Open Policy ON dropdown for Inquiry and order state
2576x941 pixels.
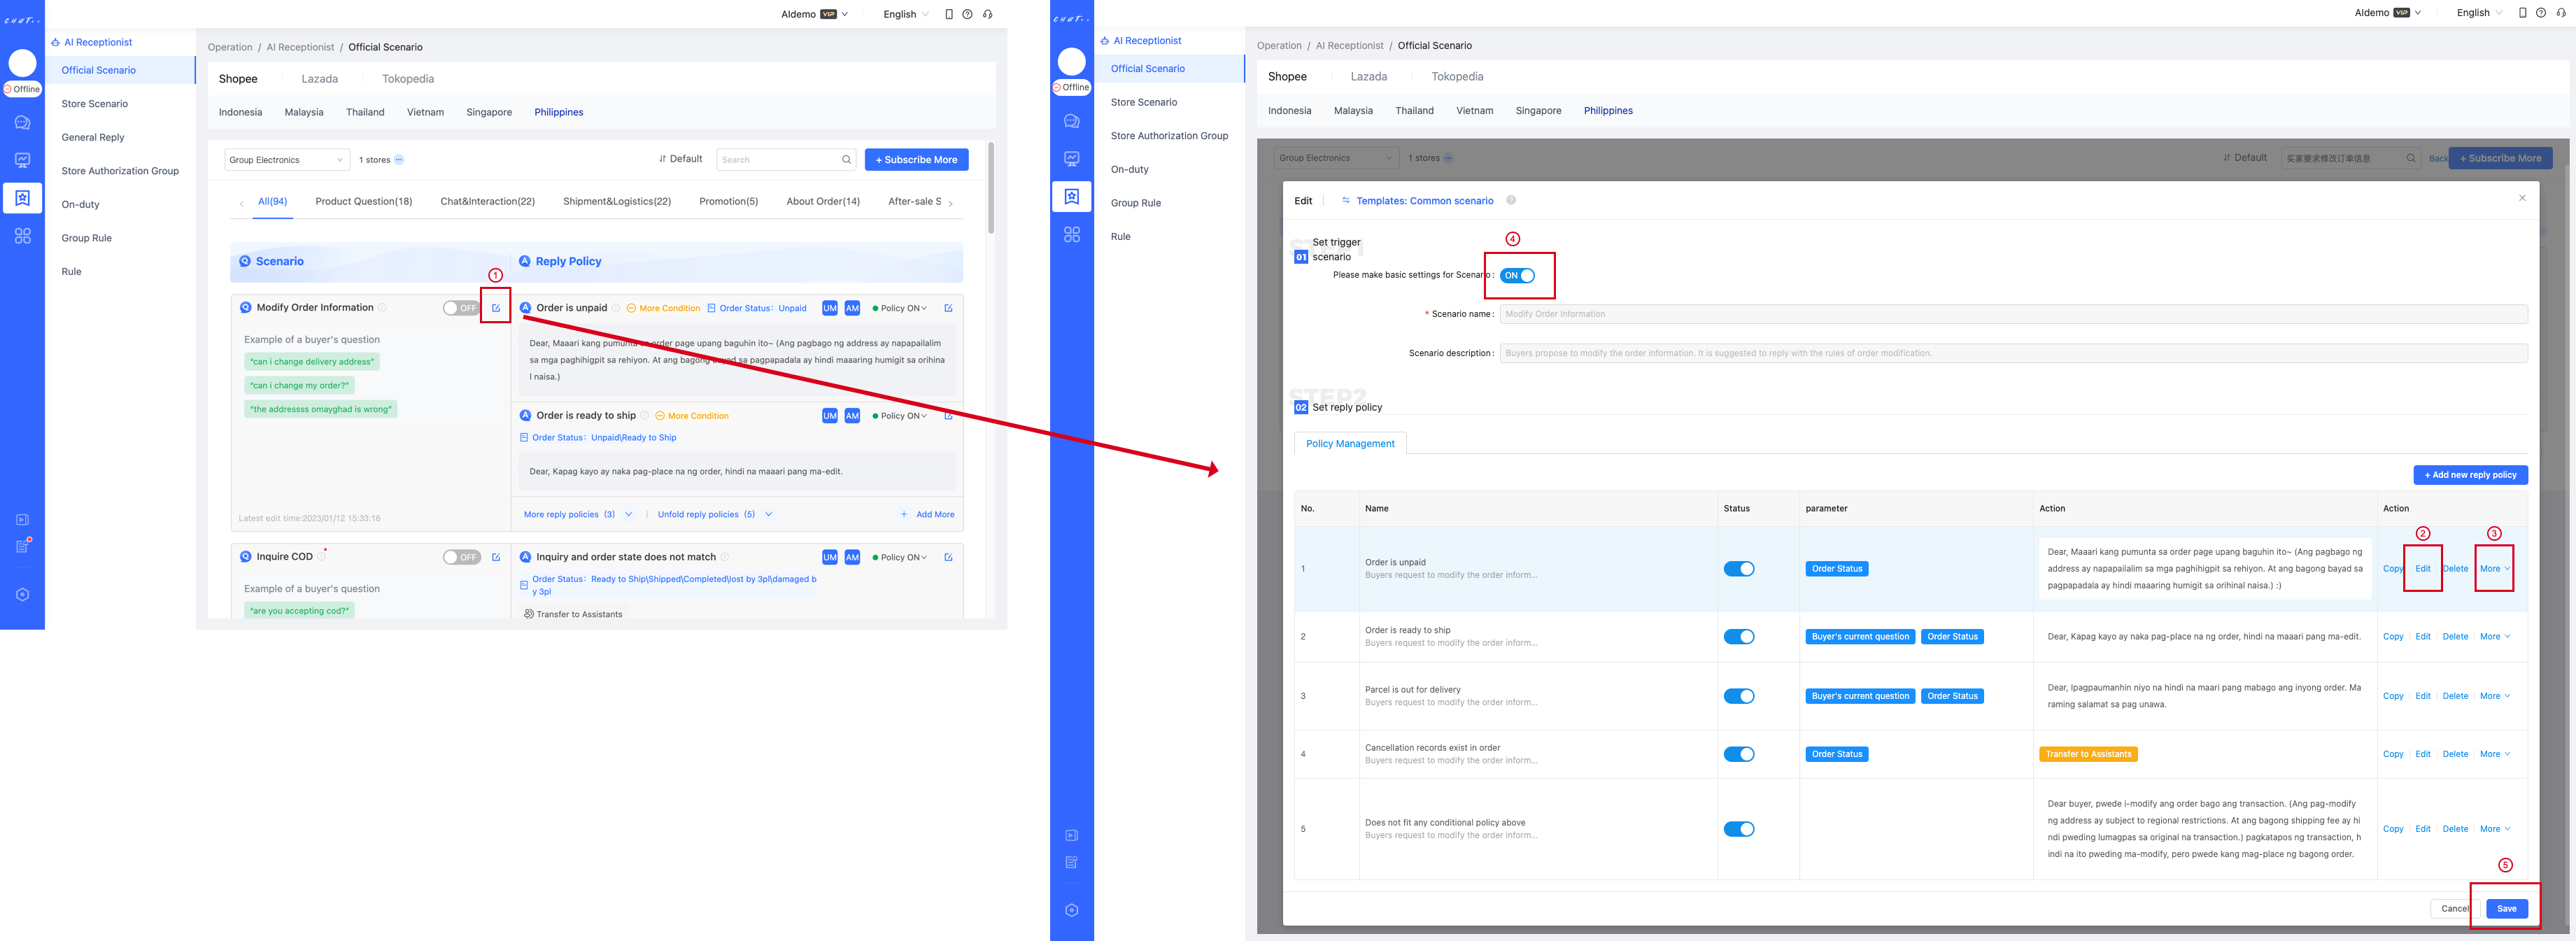[900, 557]
